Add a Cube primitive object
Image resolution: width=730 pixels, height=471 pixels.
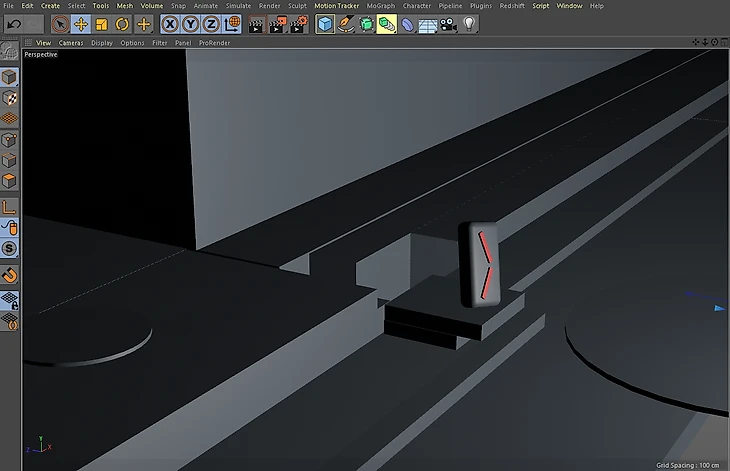(325, 23)
